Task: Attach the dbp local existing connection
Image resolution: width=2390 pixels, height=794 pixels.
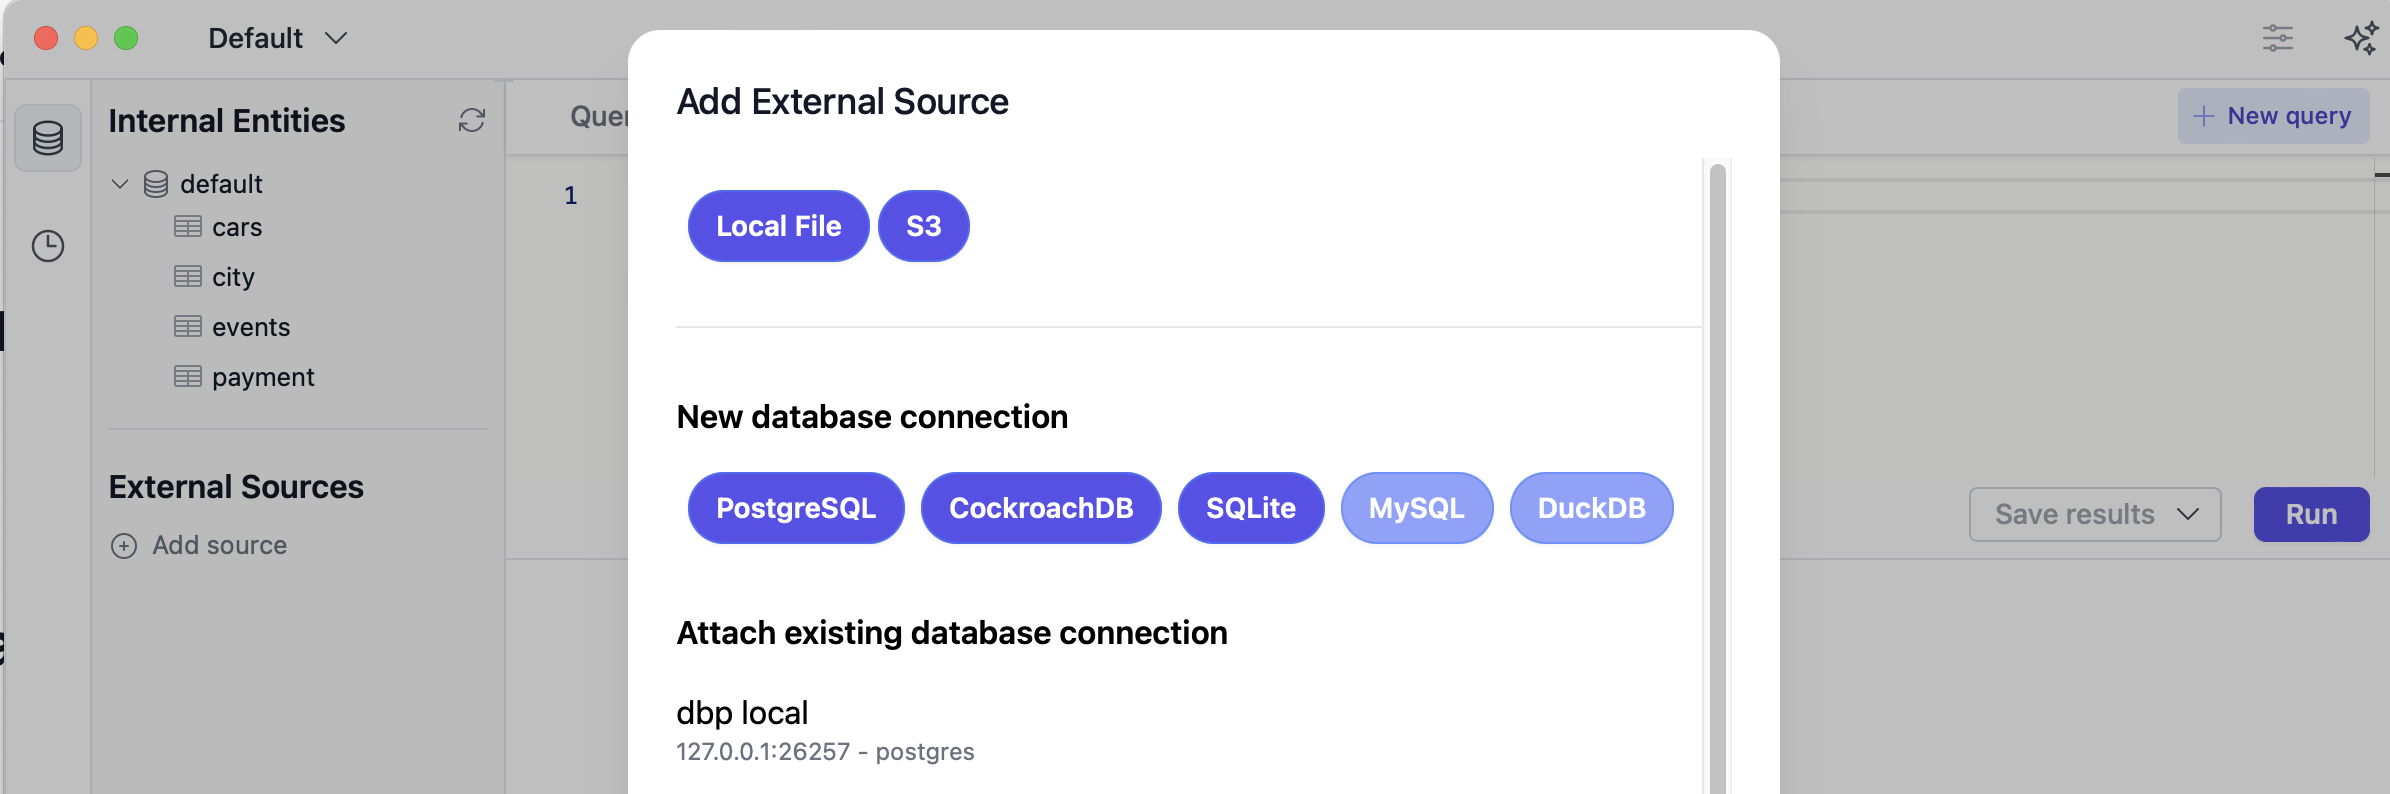Action: (x=742, y=713)
